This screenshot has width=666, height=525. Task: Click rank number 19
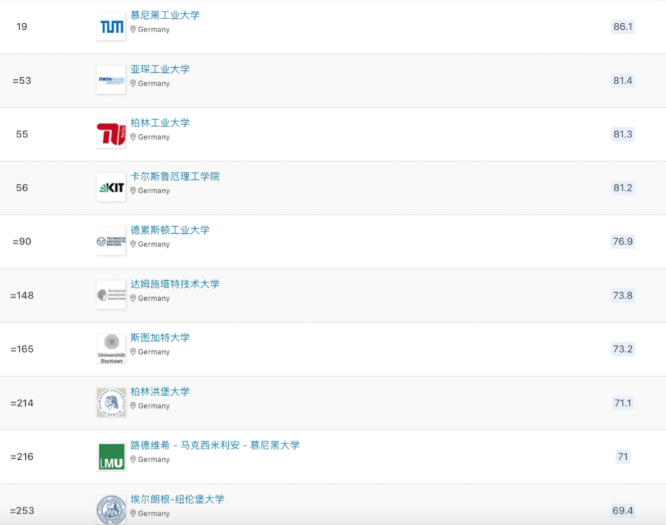[x=22, y=27]
